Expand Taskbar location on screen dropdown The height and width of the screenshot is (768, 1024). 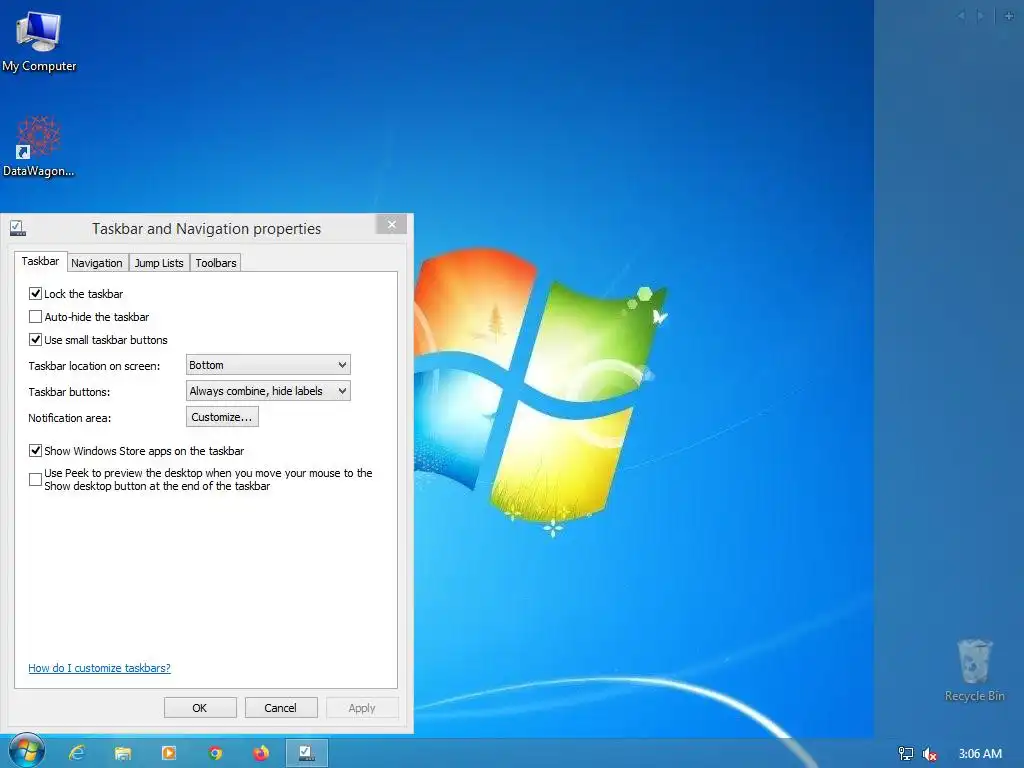tap(268, 365)
